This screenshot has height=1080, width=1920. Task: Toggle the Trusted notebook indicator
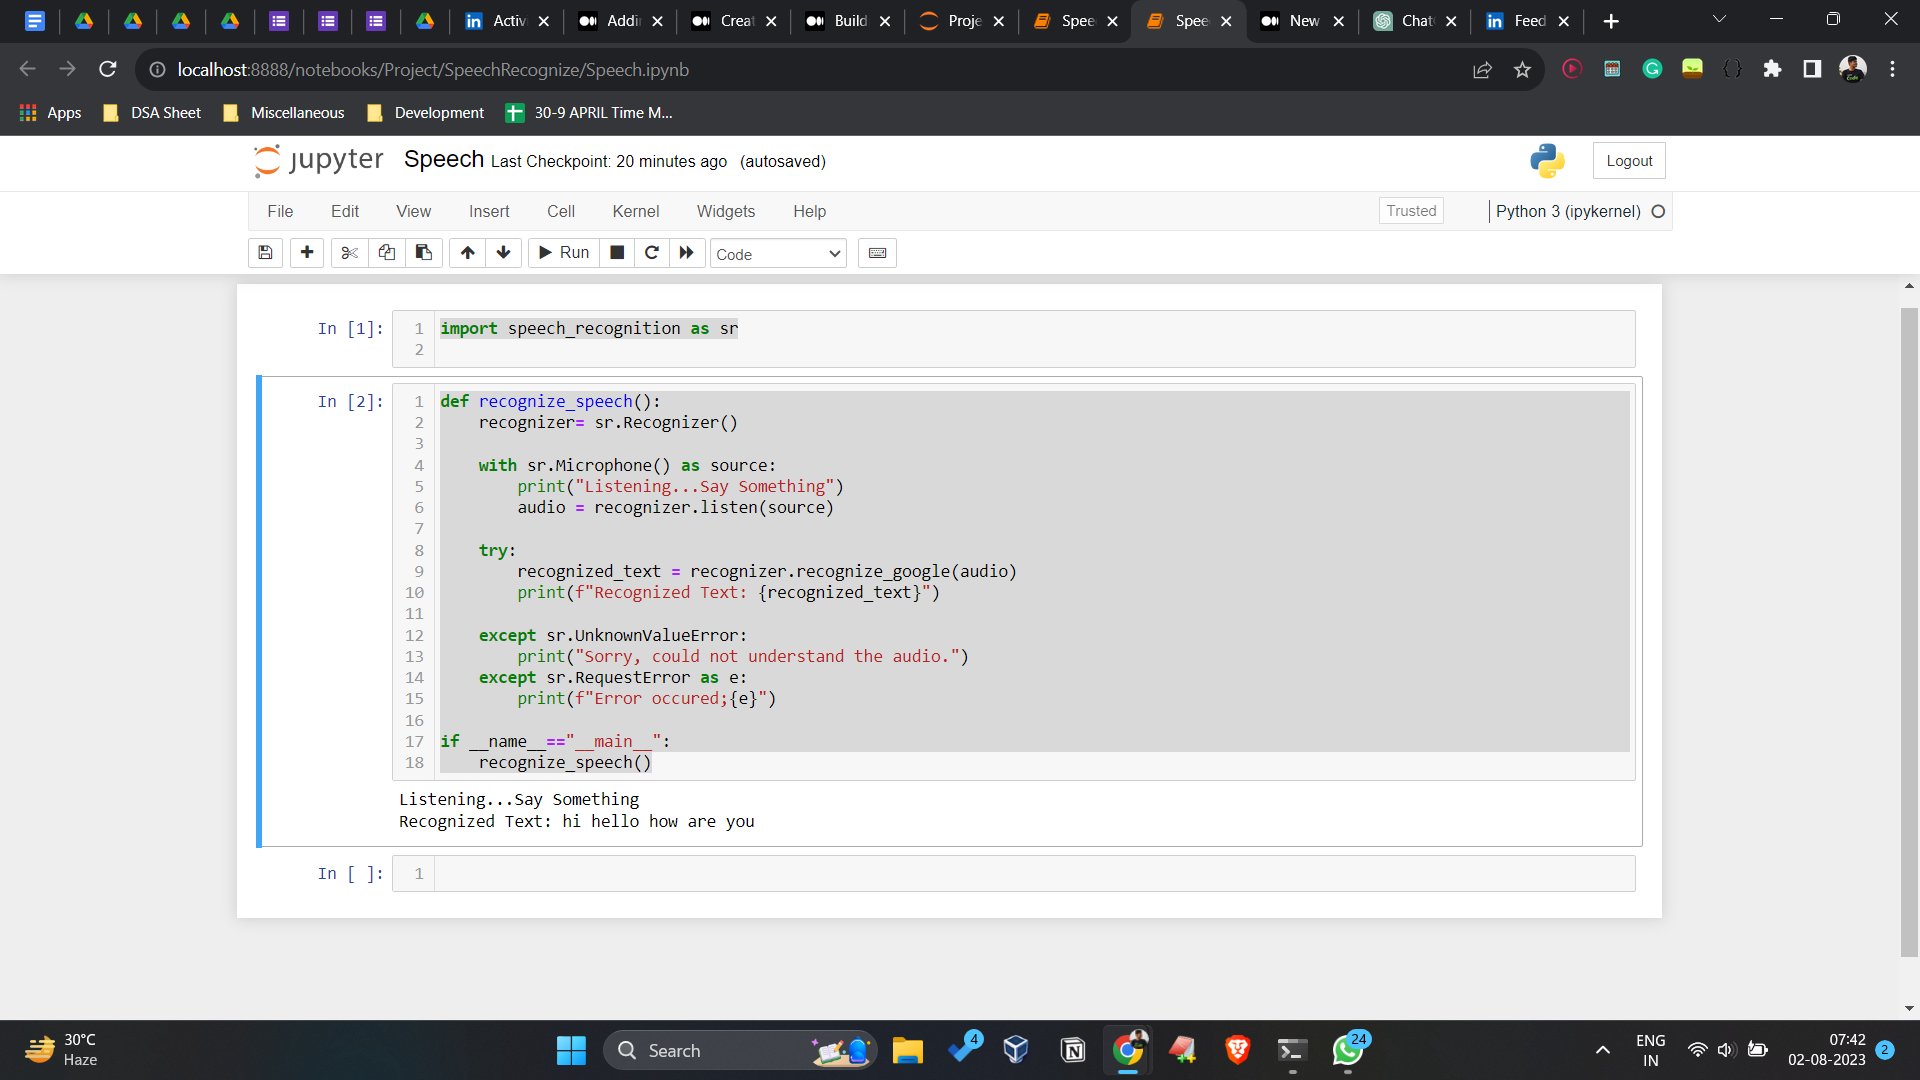coord(1411,211)
